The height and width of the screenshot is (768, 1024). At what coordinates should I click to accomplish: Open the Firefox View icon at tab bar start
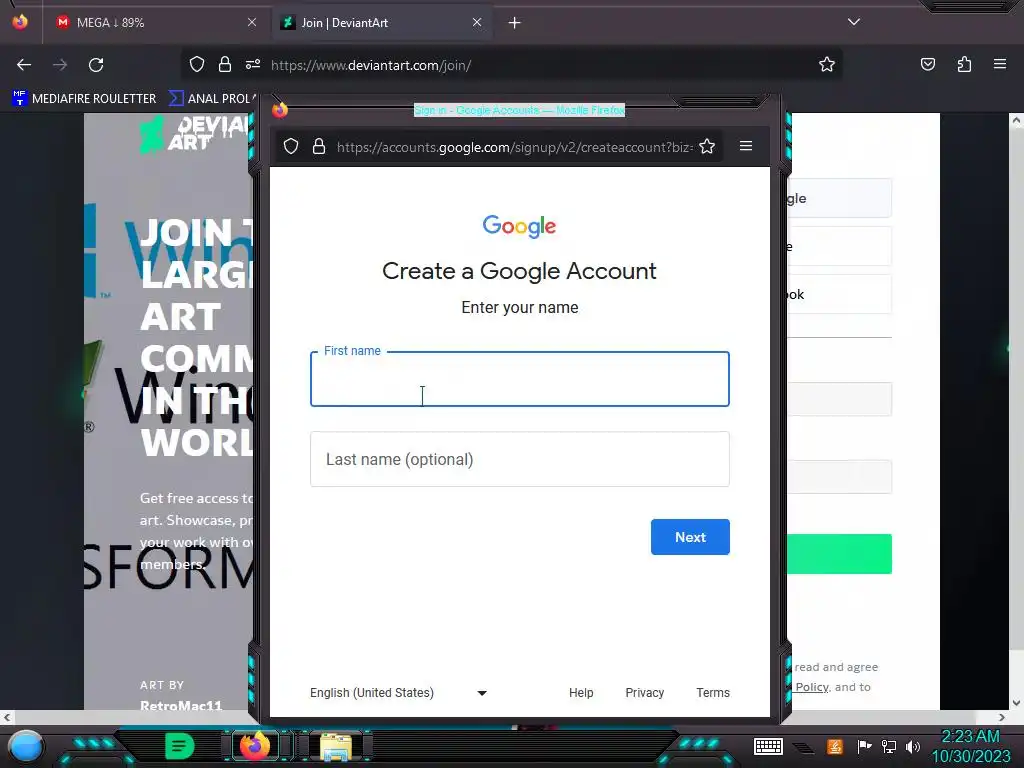(20, 22)
